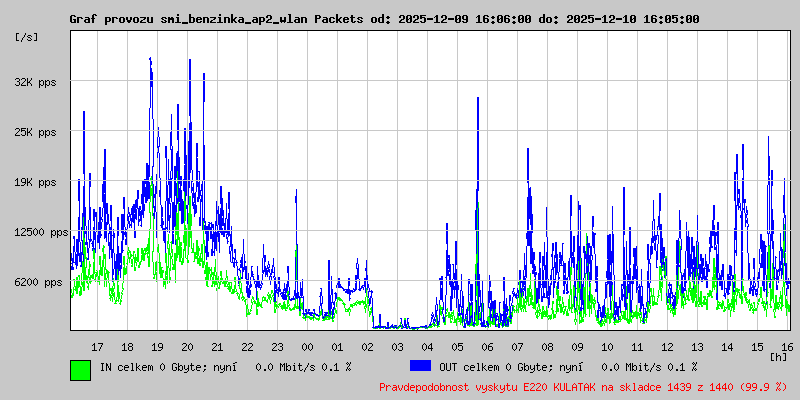This screenshot has height=400, width=800.
Task: Click the '19K pps' y-axis label
Action: point(36,183)
